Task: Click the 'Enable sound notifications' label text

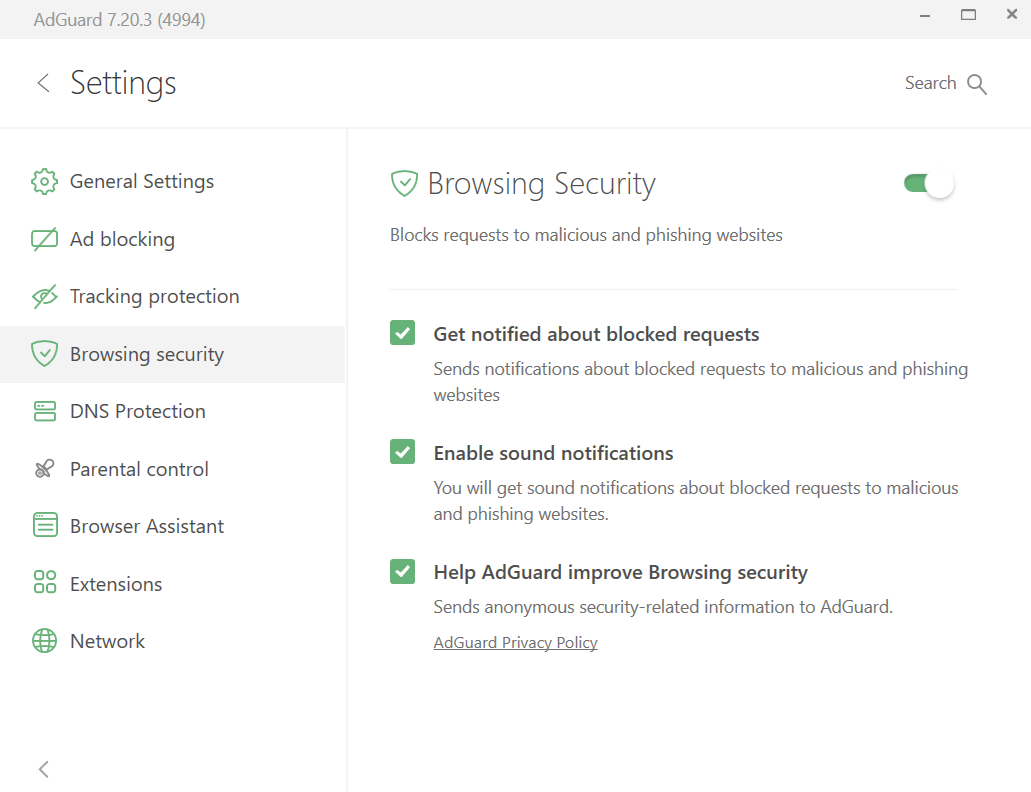Action: [x=553, y=453]
